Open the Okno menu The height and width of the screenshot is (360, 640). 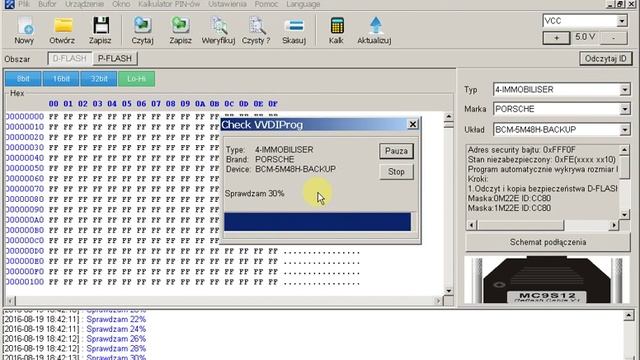point(121,4)
